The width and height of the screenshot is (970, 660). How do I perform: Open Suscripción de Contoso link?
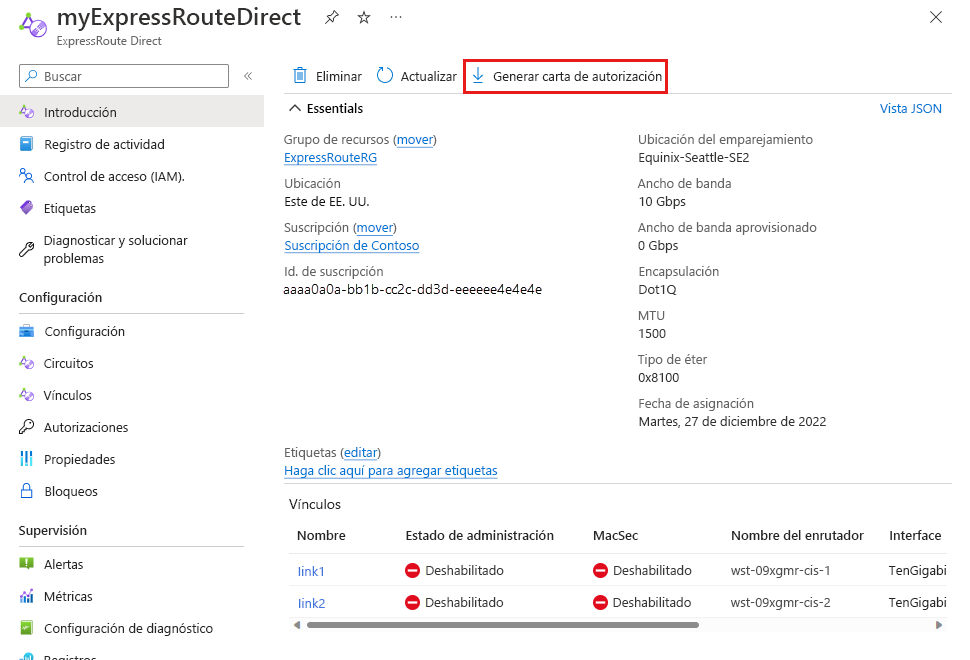click(x=351, y=246)
